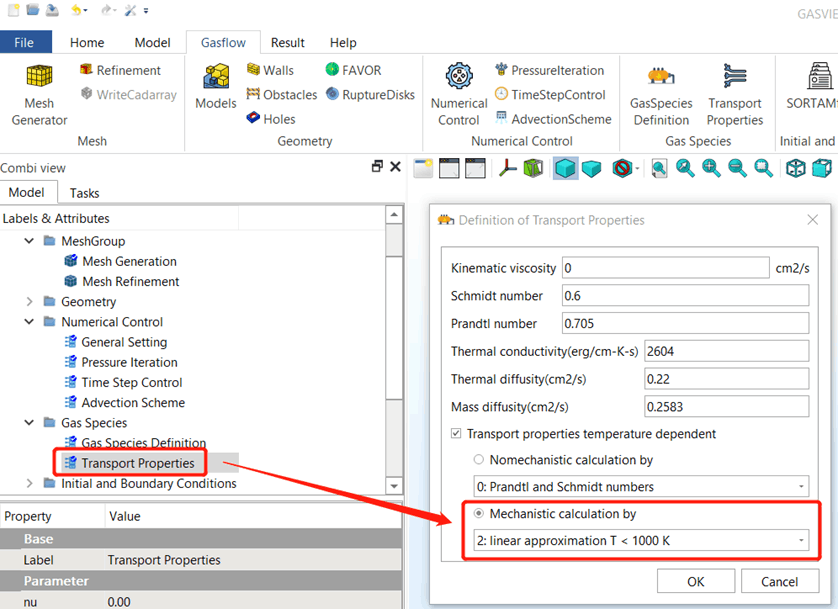Click the Mass diffusity input field
Image resolution: width=838 pixels, height=609 pixels.
(727, 407)
